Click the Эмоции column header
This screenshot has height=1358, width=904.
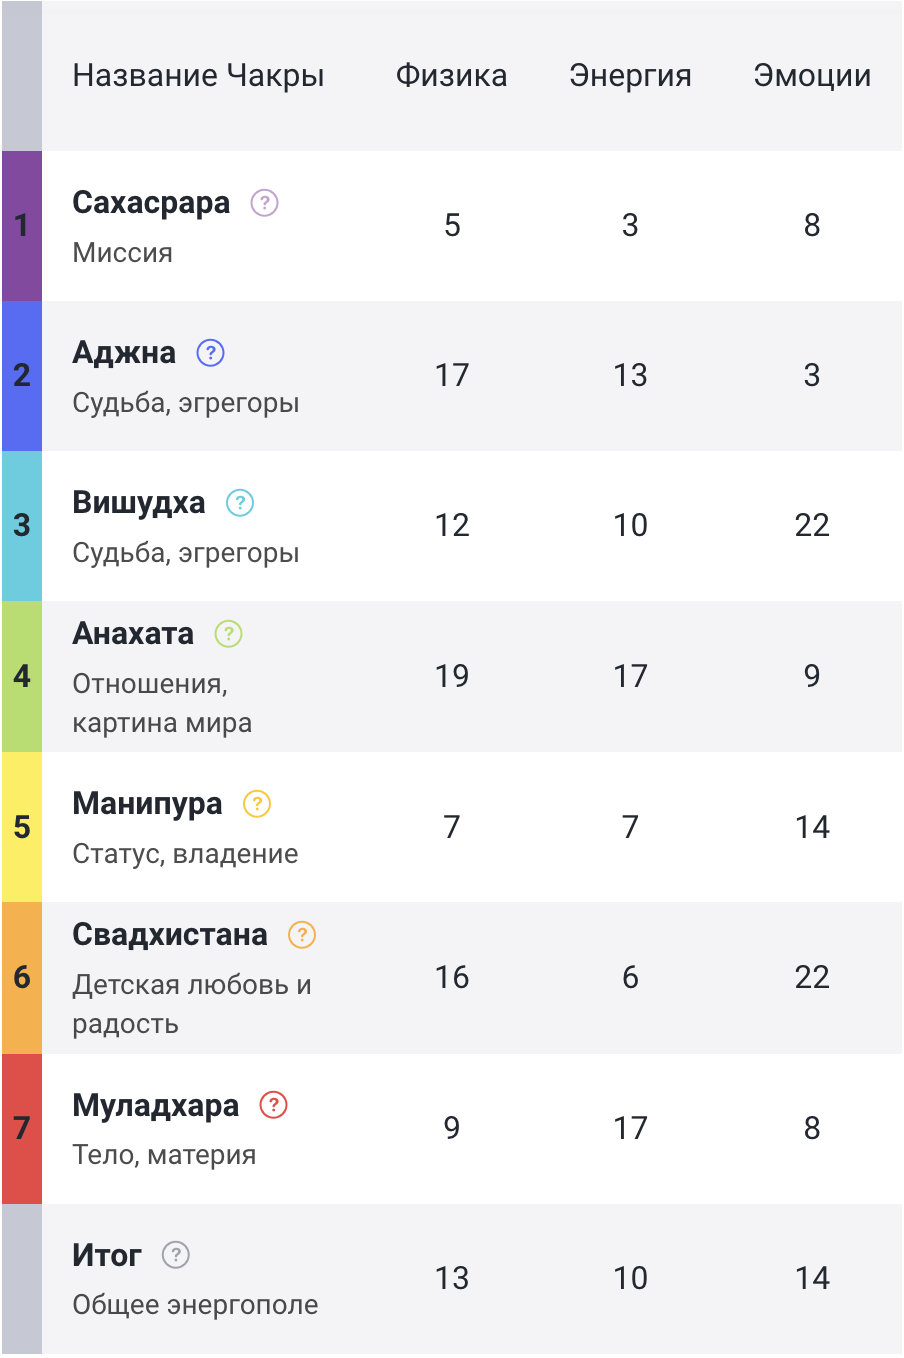pyautogui.click(x=812, y=76)
